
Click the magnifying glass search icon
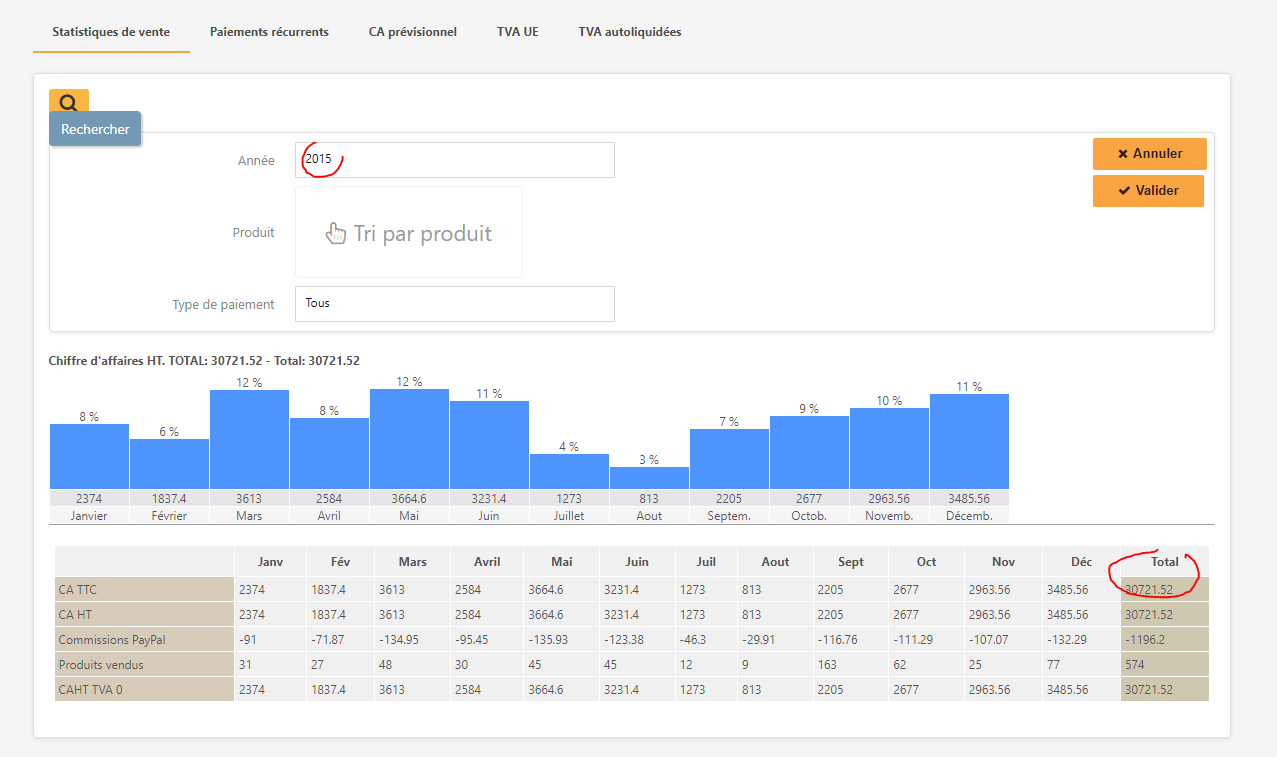[68, 101]
